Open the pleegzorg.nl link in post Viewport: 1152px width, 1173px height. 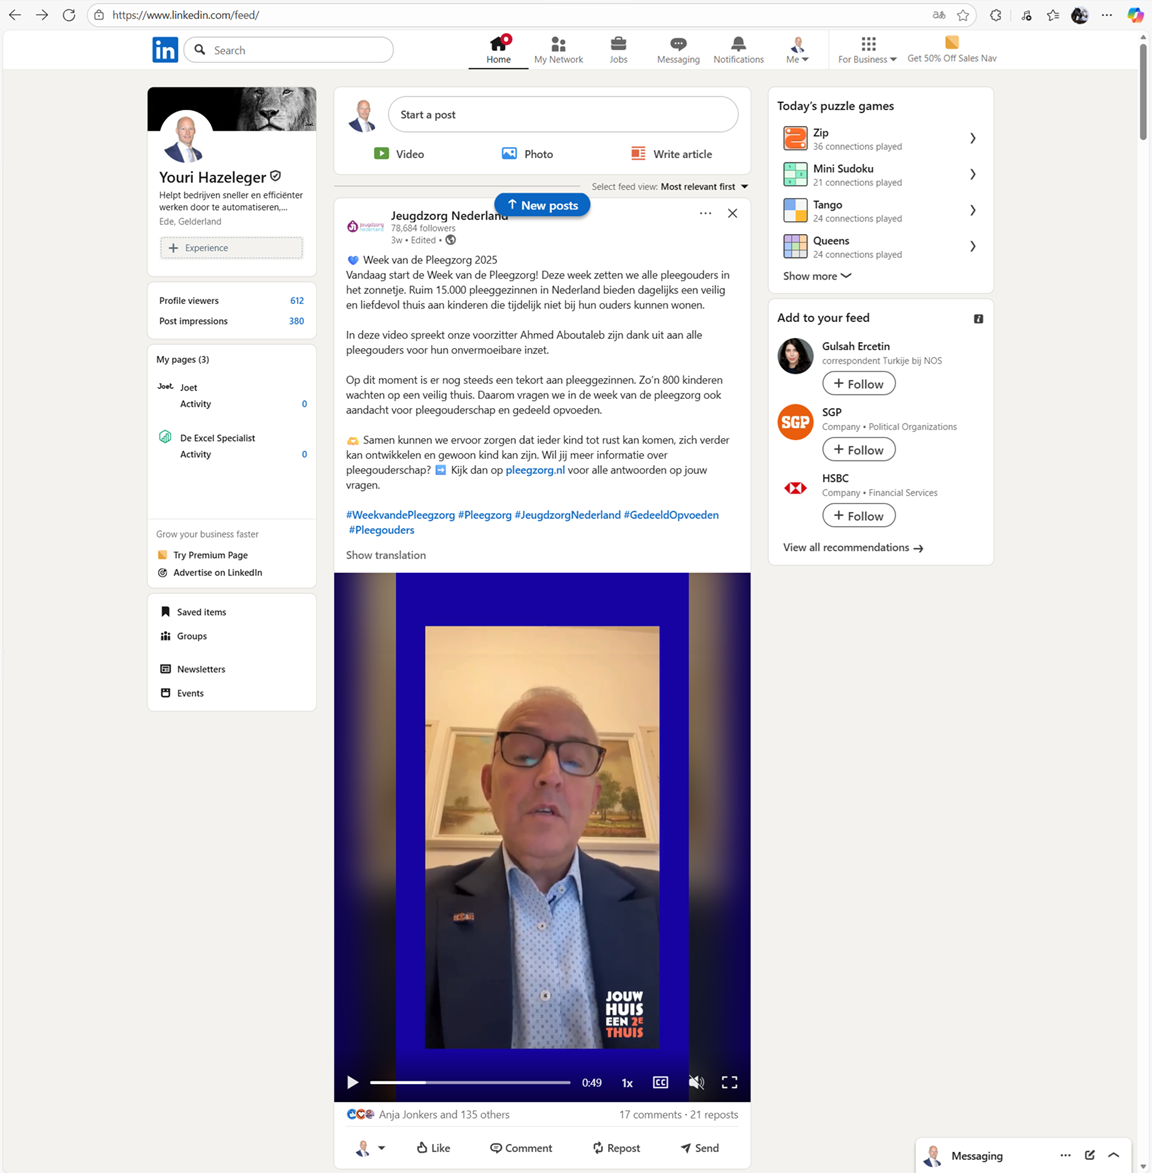[x=535, y=470]
